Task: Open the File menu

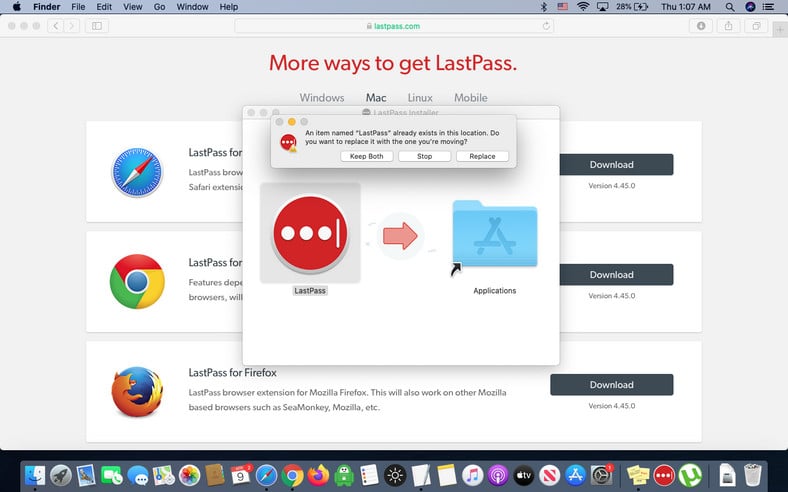Action: pos(78,7)
